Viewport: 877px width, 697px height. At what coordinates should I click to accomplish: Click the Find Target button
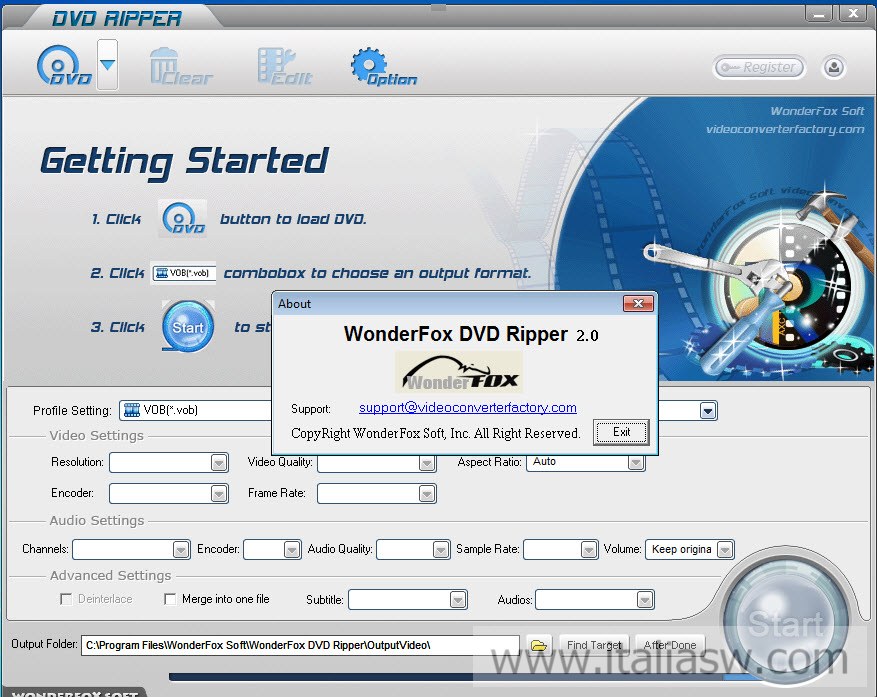[594, 645]
